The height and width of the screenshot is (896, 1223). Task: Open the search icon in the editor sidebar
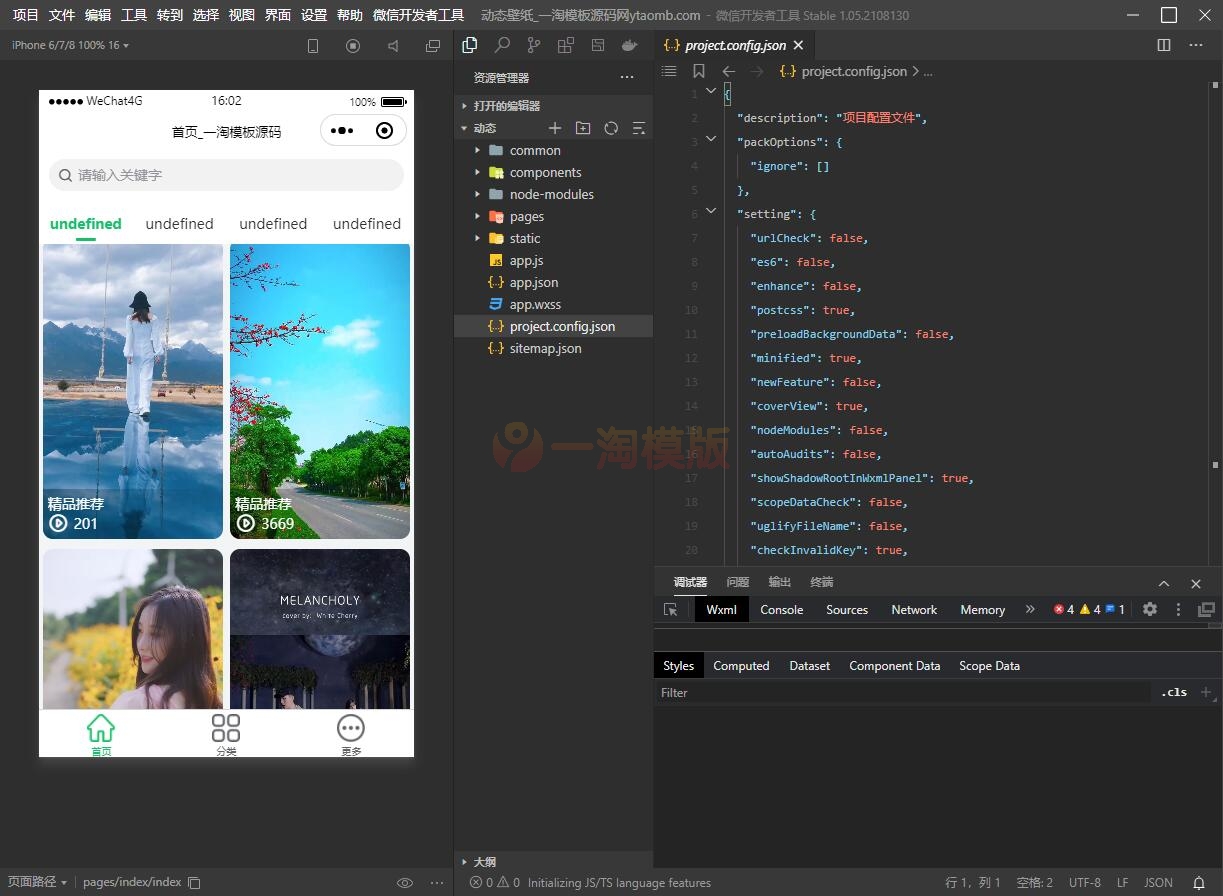coord(502,45)
